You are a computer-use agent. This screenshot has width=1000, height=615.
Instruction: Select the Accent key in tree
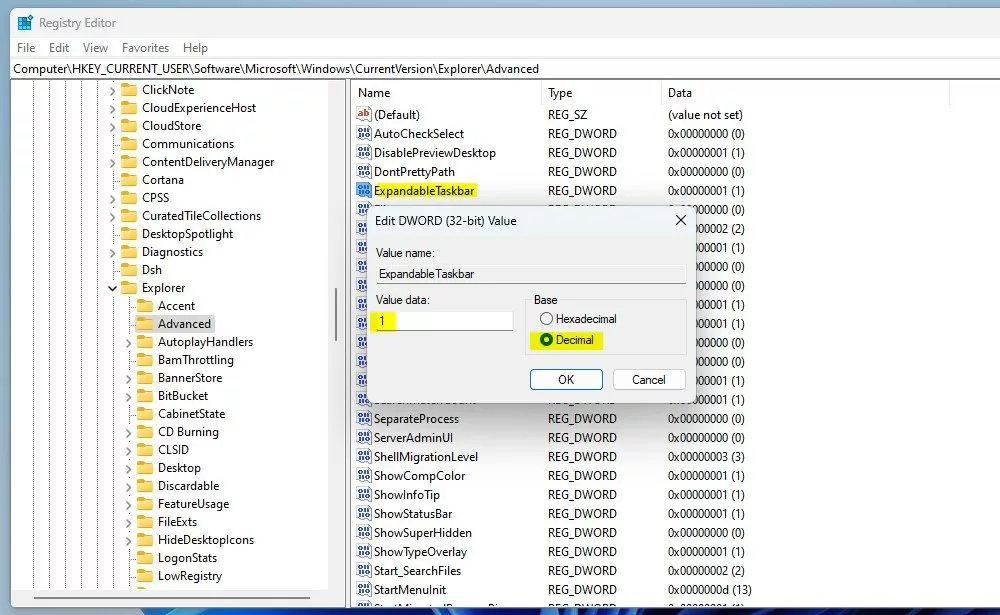(177, 306)
